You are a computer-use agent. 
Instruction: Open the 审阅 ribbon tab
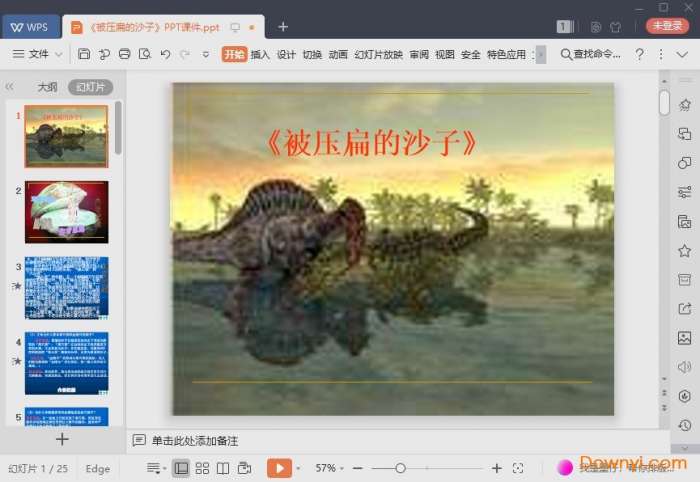pos(419,54)
